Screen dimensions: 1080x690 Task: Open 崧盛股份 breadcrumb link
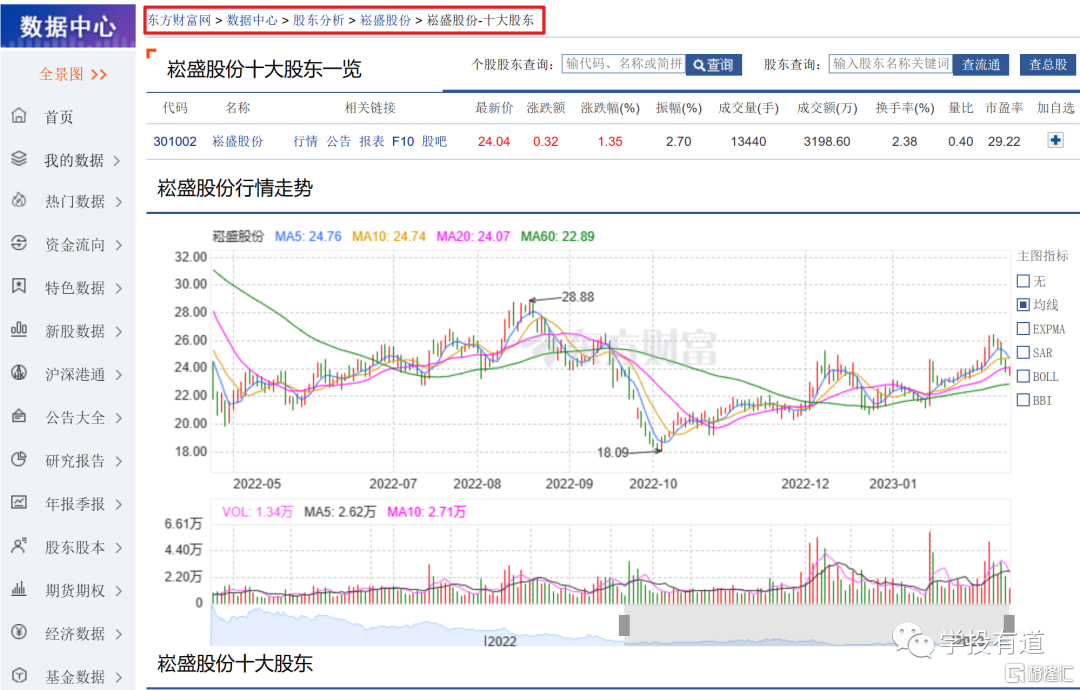click(385, 20)
